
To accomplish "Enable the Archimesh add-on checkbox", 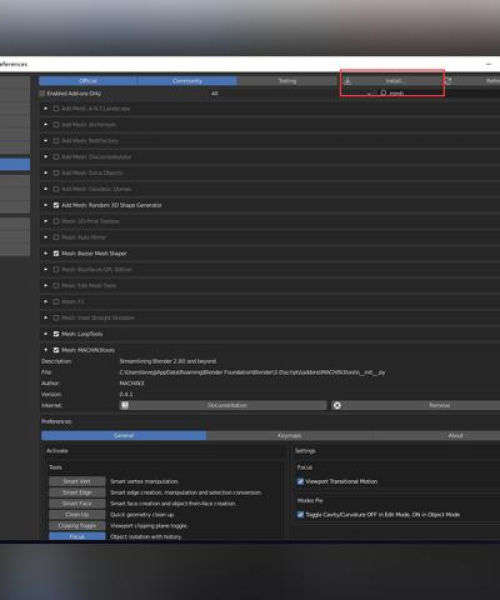I will coord(56,125).
